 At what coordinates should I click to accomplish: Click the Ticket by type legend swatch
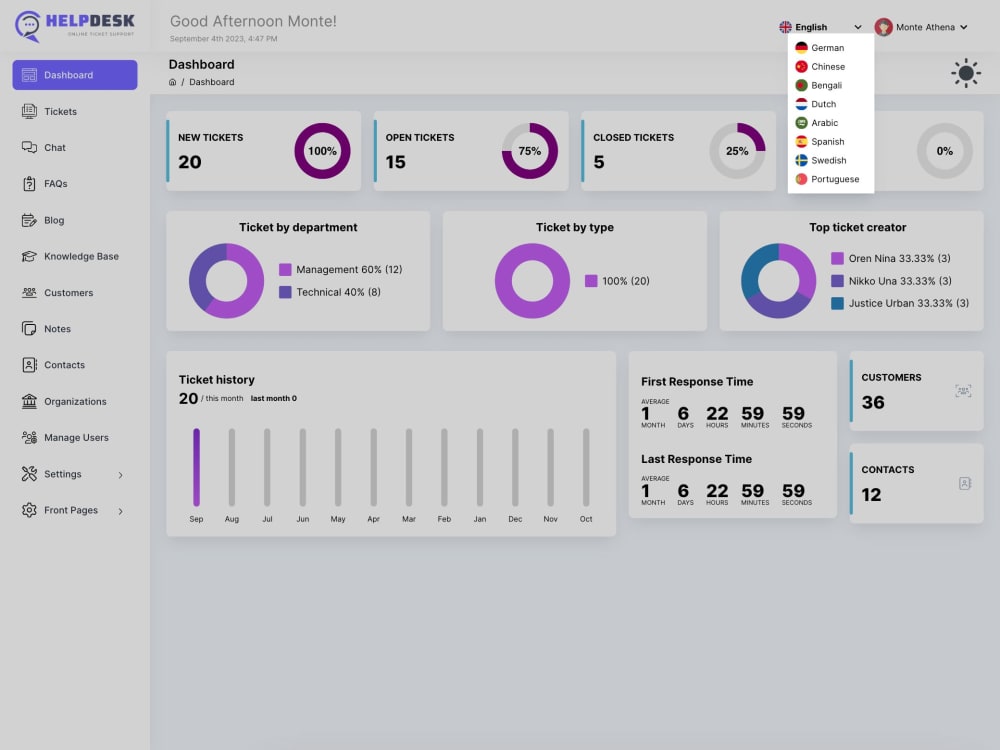[591, 281]
